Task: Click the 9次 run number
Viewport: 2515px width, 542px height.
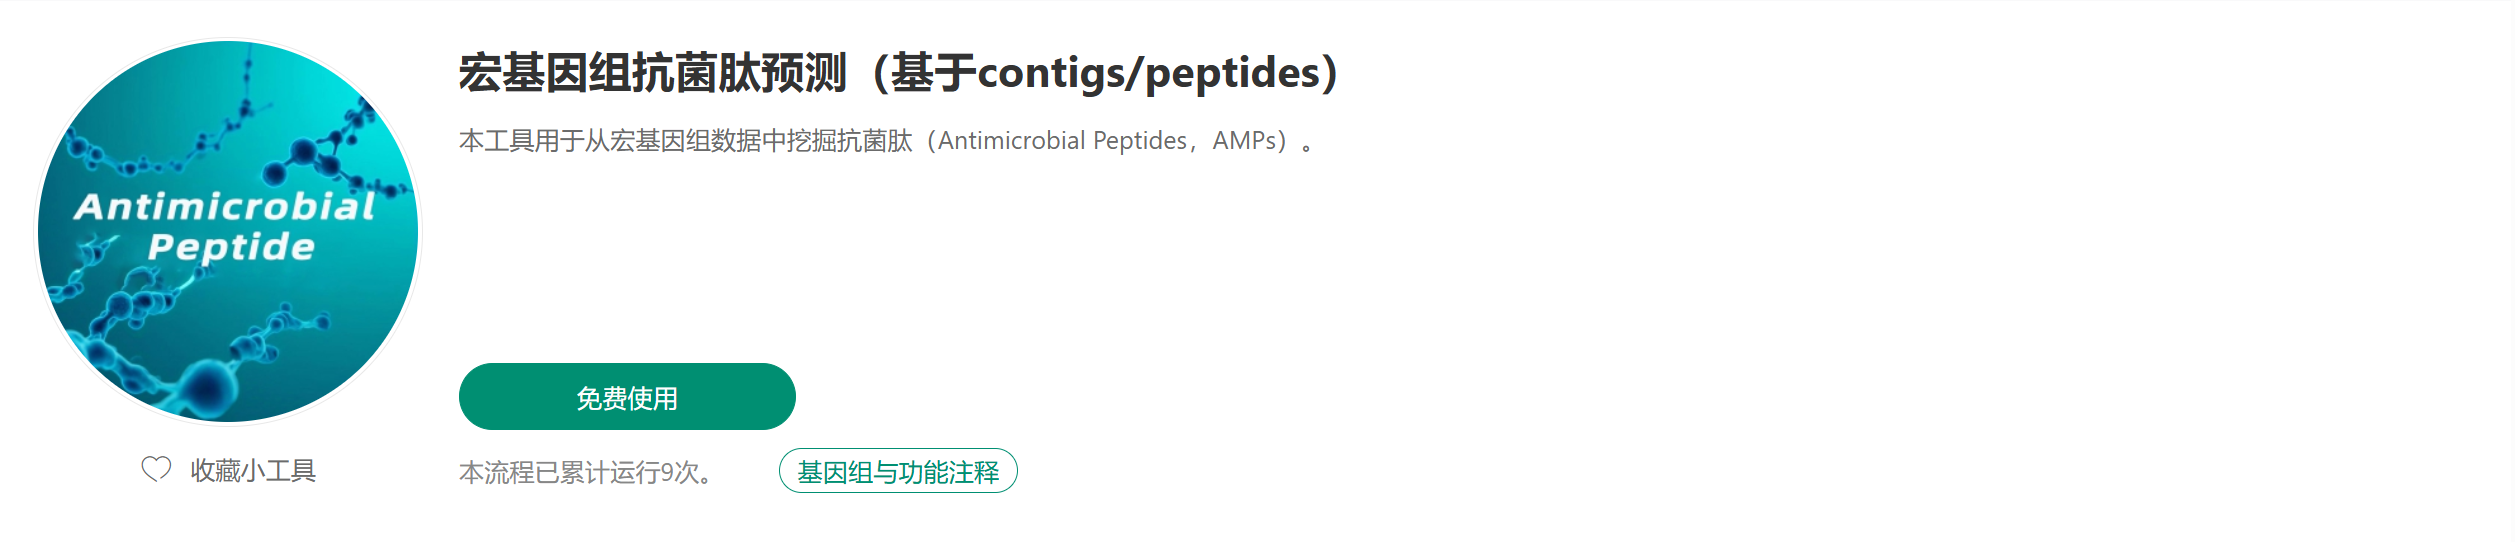Action: [680, 472]
